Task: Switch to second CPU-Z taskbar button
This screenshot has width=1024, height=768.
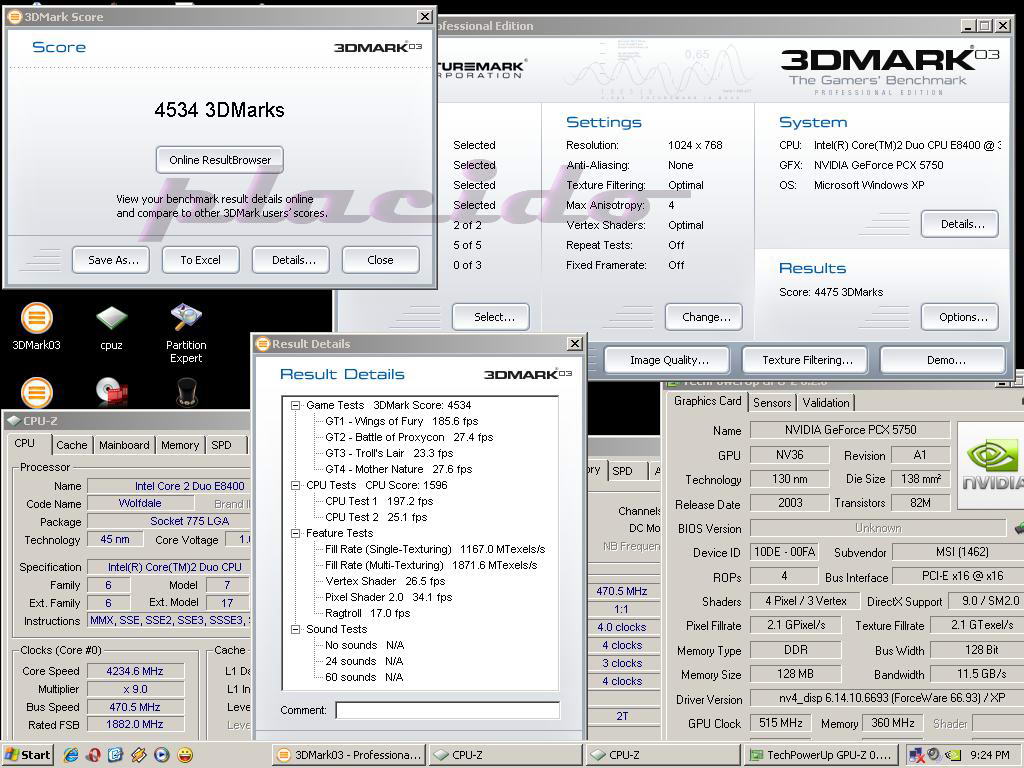Action: click(x=662, y=755)
